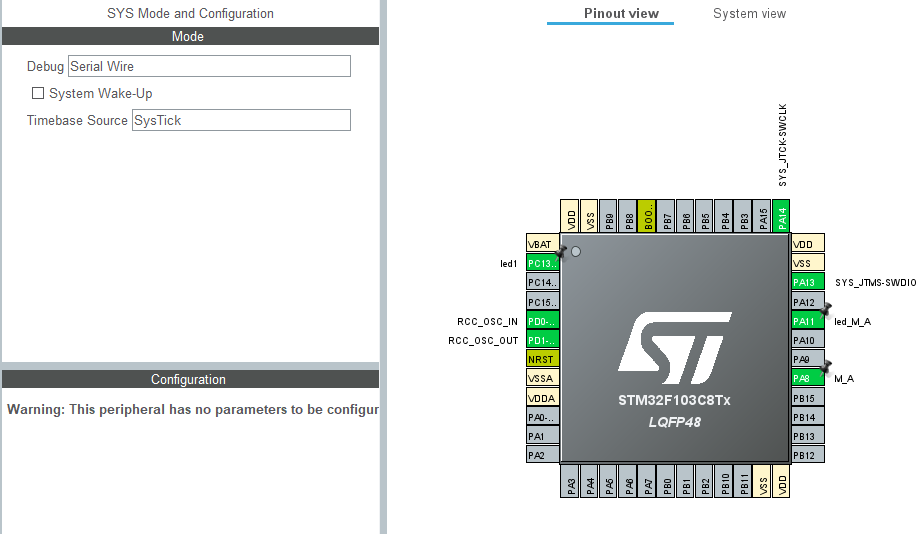Image resolution: width=924 pixels, height=534 pixels.
Task: Click the PD0 pin for RCC_OSC_IN
Action: 542,321
